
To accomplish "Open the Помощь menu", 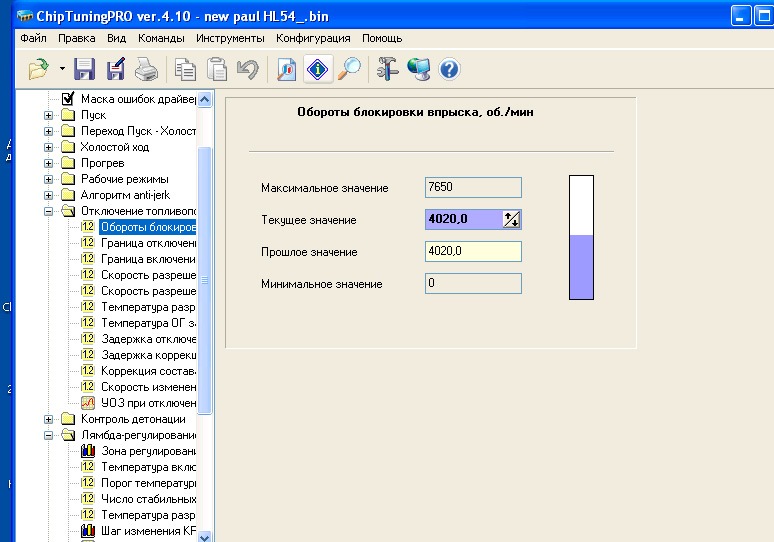I will point(382,38).
